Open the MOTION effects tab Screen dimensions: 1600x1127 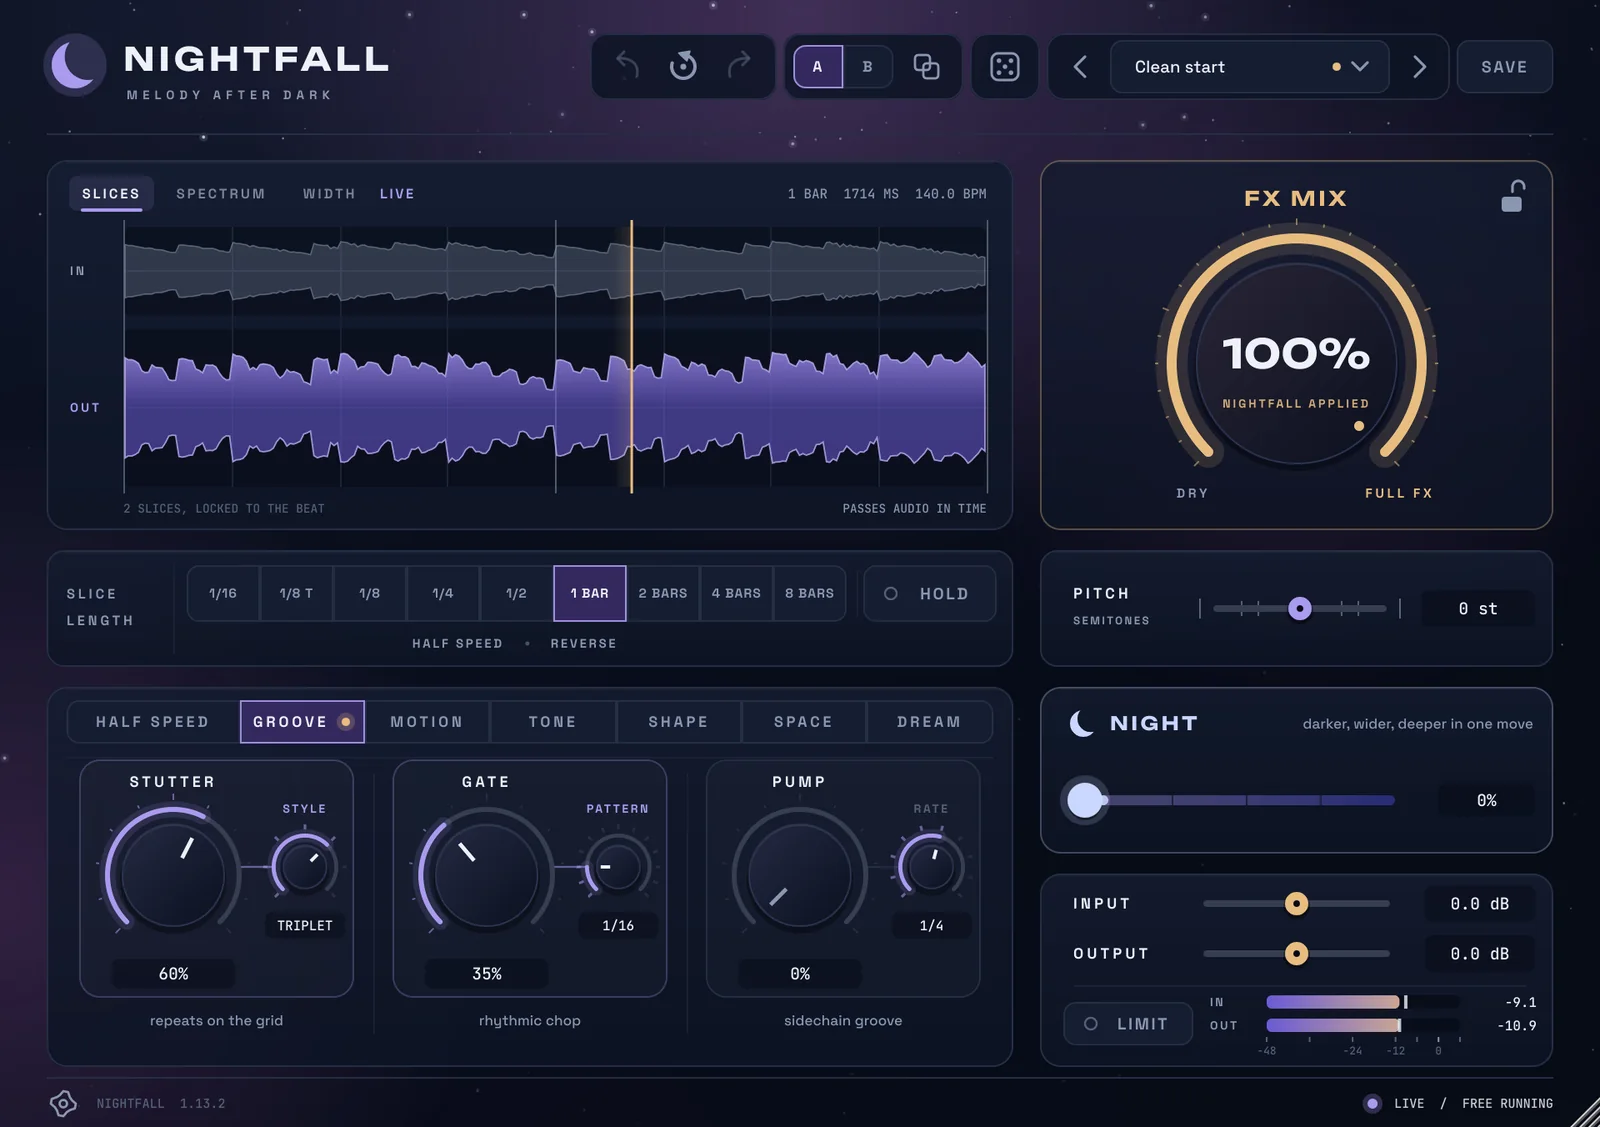point(427,722)
